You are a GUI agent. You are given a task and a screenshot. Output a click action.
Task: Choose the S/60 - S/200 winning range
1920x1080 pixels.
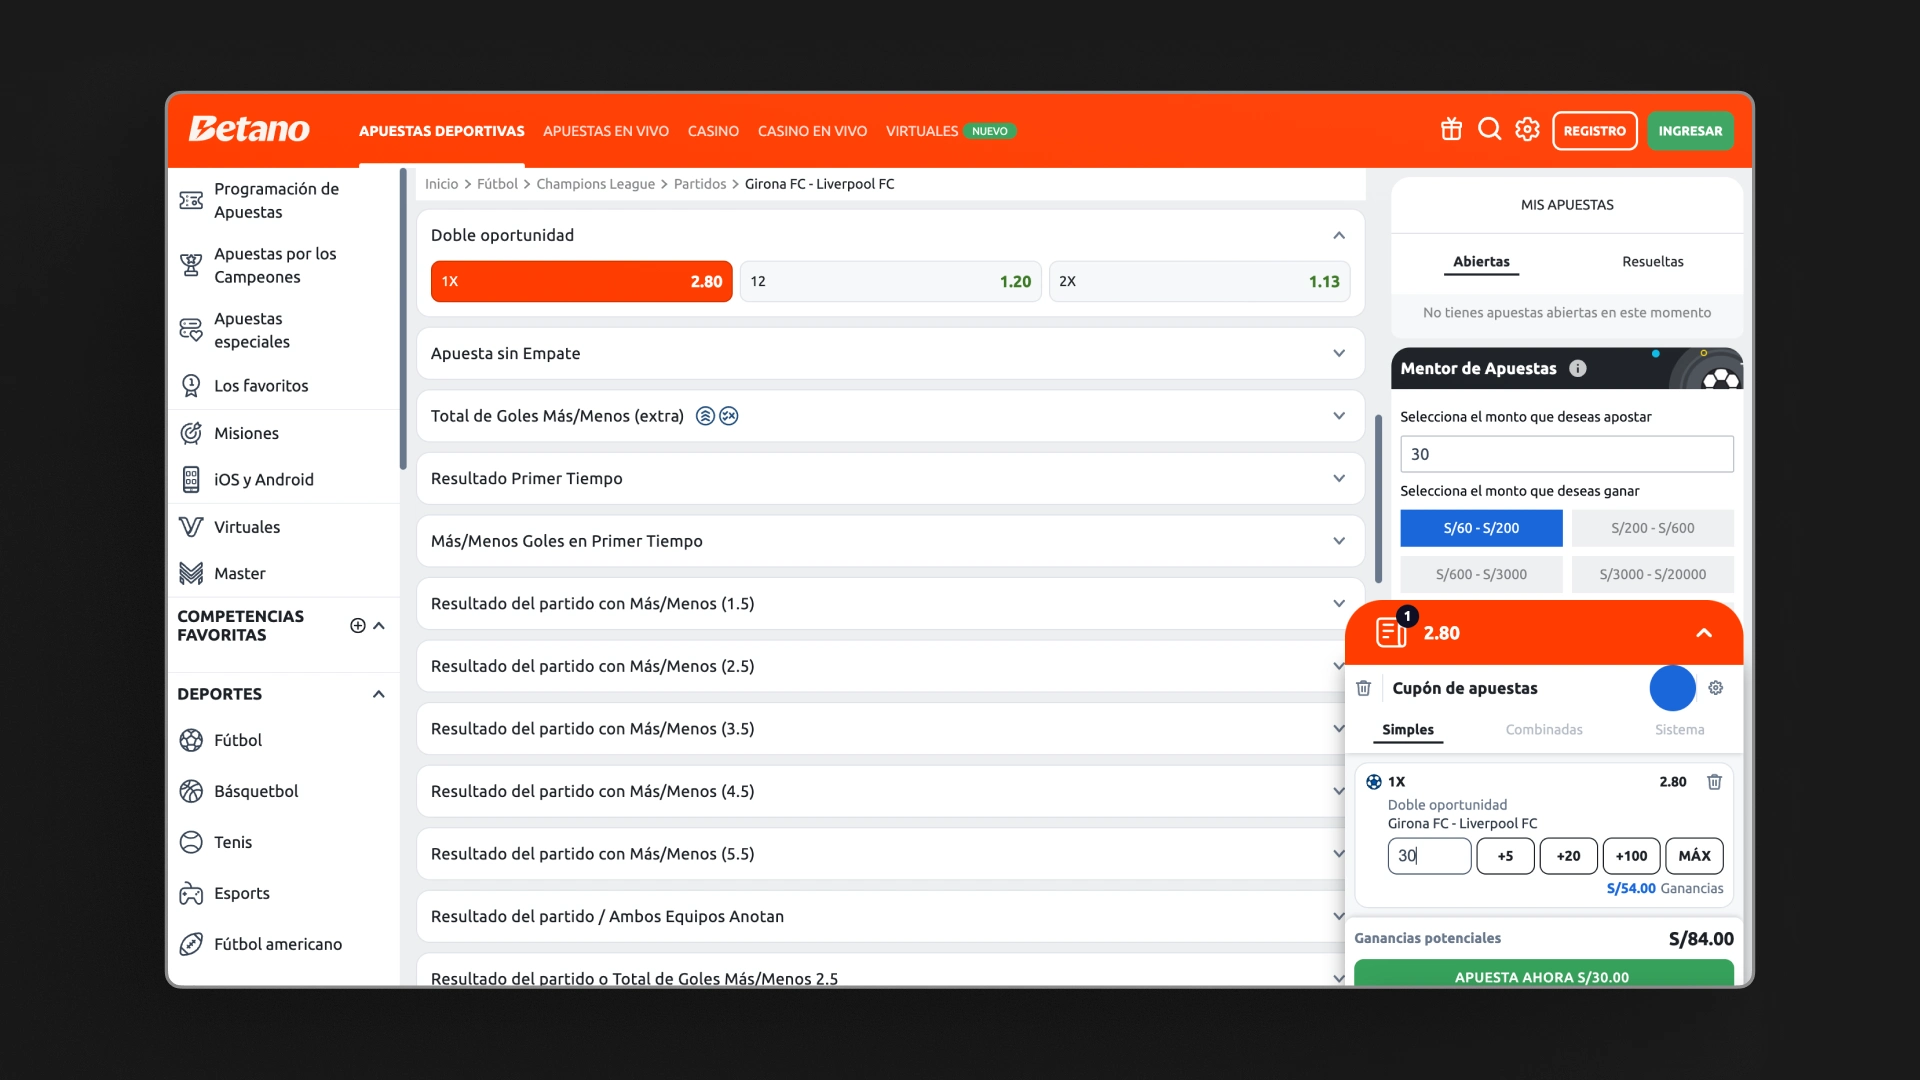(x=1481, y=528)
